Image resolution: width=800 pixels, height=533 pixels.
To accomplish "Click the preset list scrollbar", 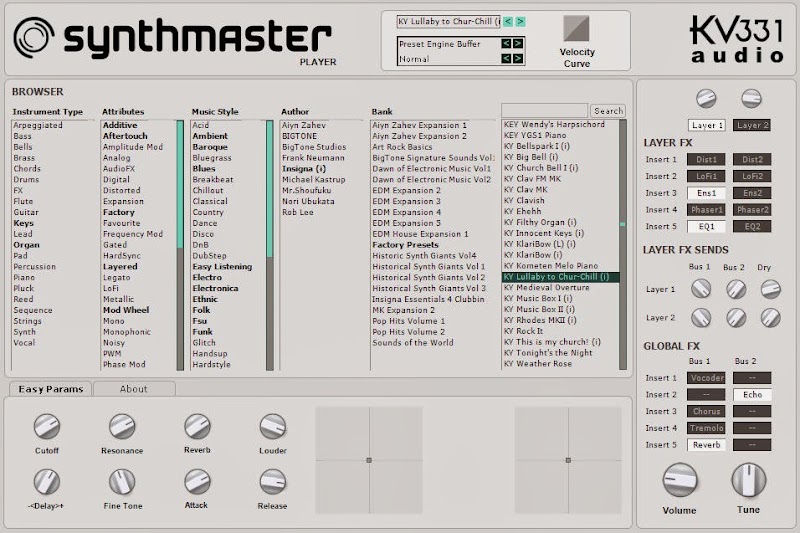I will [622, 245].
